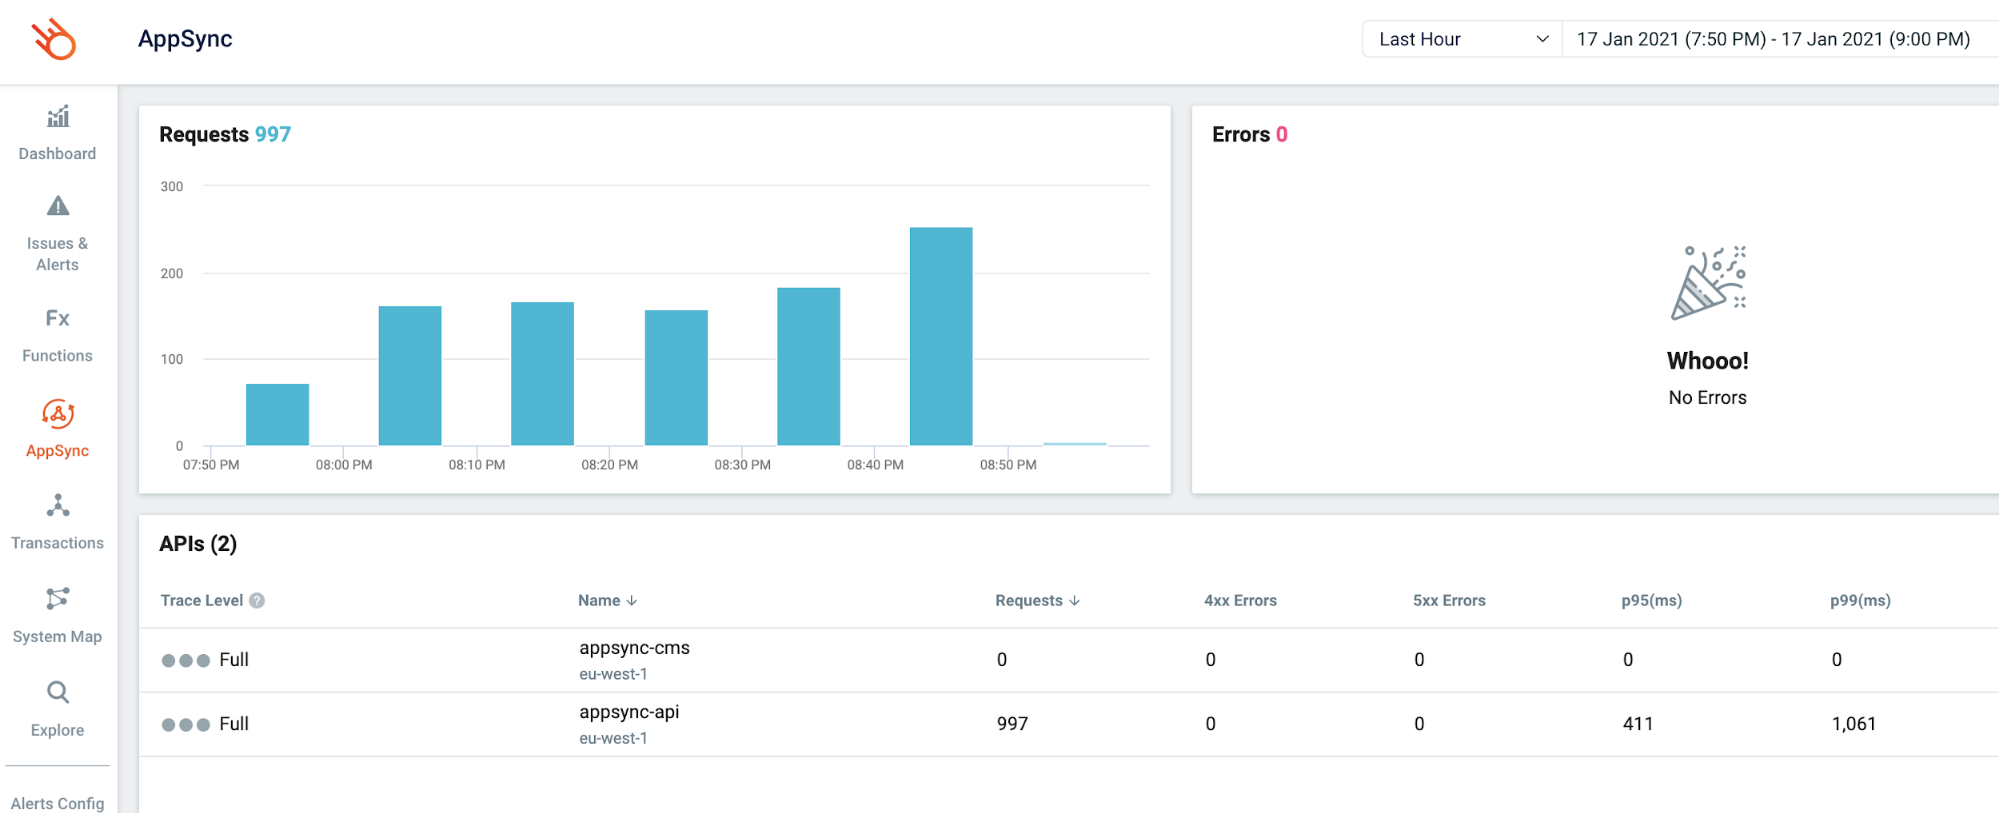The width and height of the screenshot is (1999, 814).
Task: Open the Last Hour time range dropdown
Action: (1462, 39)
